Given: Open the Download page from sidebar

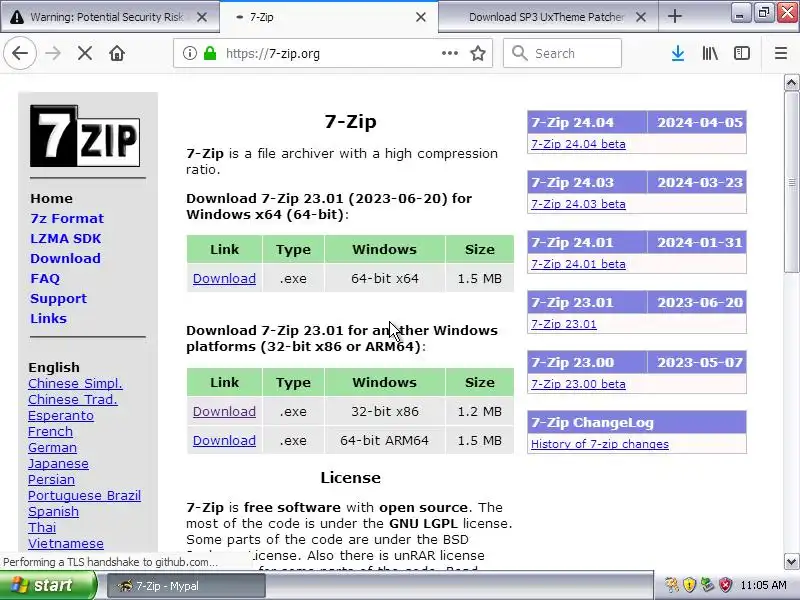Looking at the screenshot, I should pos(65,258).
